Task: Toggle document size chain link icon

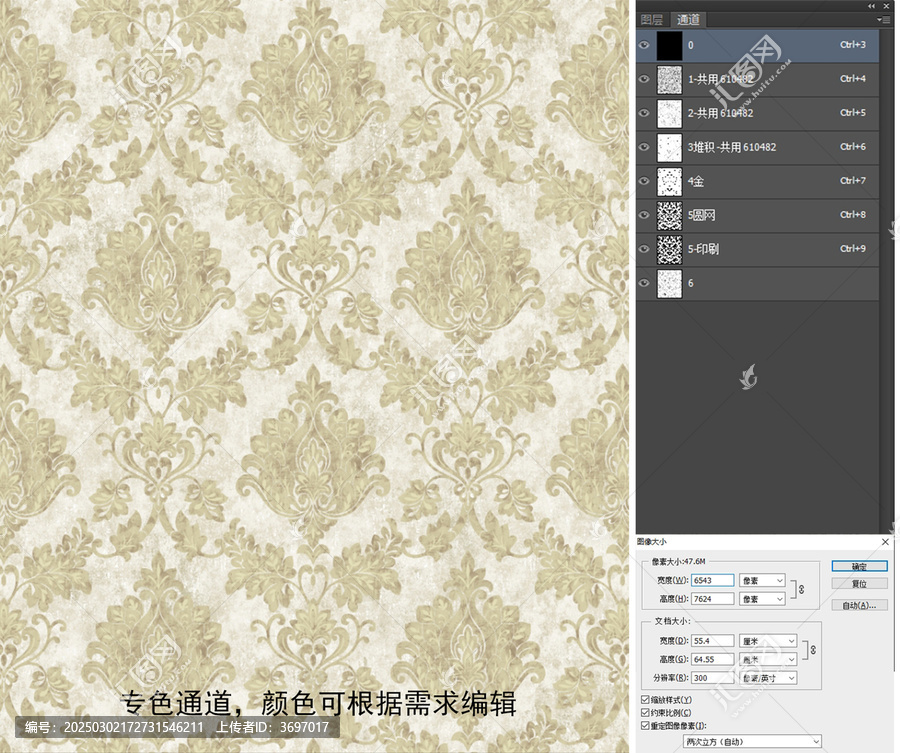Action: (x=813, y=650)
